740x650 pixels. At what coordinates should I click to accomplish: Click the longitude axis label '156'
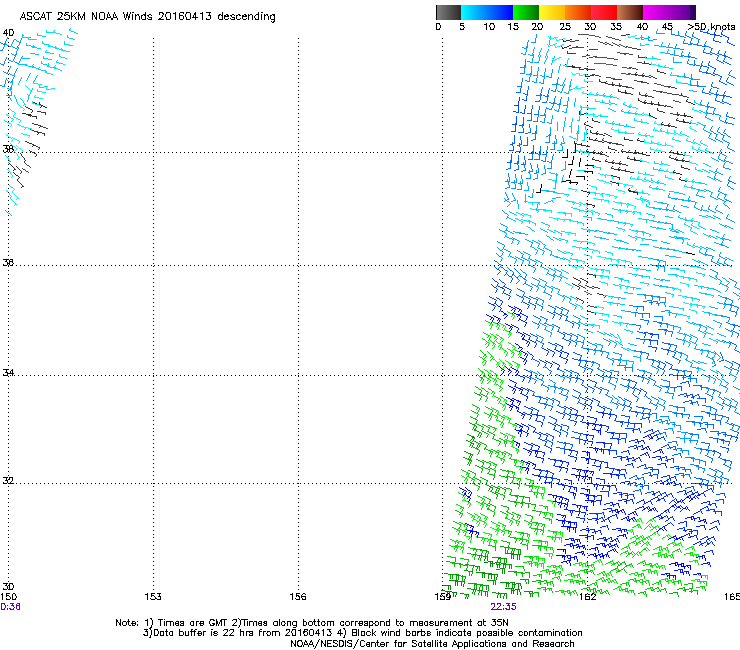[x=298, y=597]
